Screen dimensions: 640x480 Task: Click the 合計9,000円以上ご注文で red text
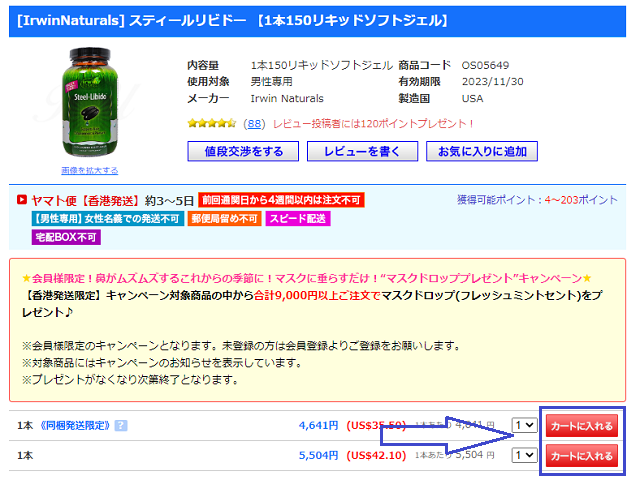click(317, 295)
